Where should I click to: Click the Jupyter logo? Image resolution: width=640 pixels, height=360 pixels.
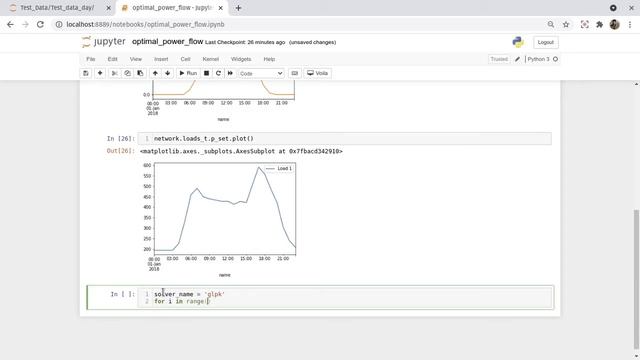[104, 42]
